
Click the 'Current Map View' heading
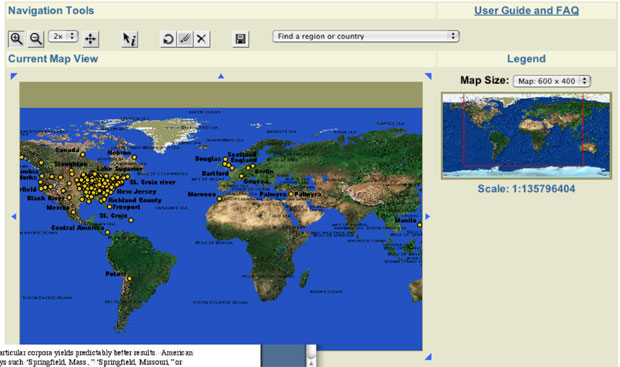53,59
